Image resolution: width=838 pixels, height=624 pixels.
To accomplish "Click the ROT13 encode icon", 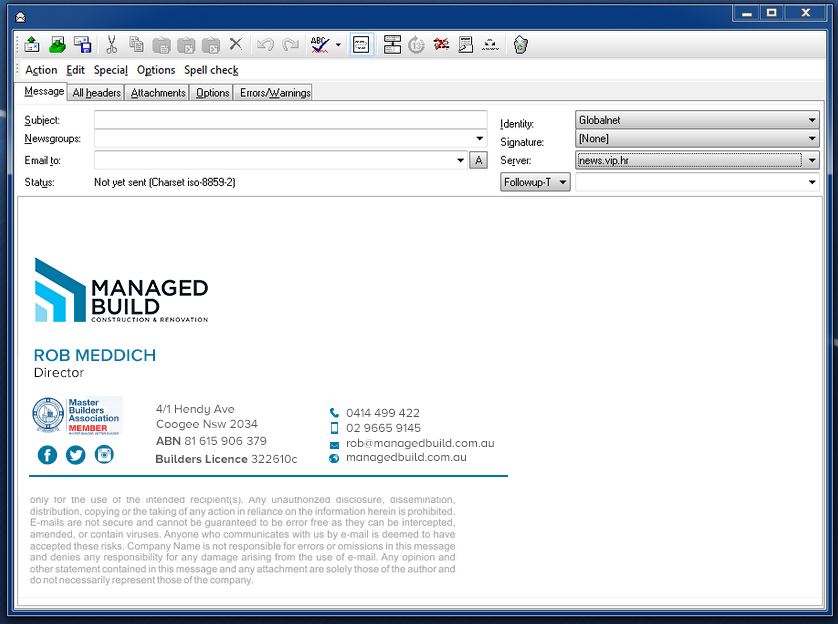I will coord(416,45).
